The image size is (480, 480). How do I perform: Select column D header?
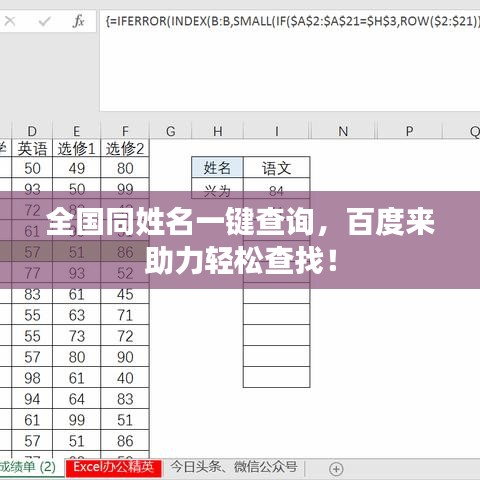pos(32,131)
